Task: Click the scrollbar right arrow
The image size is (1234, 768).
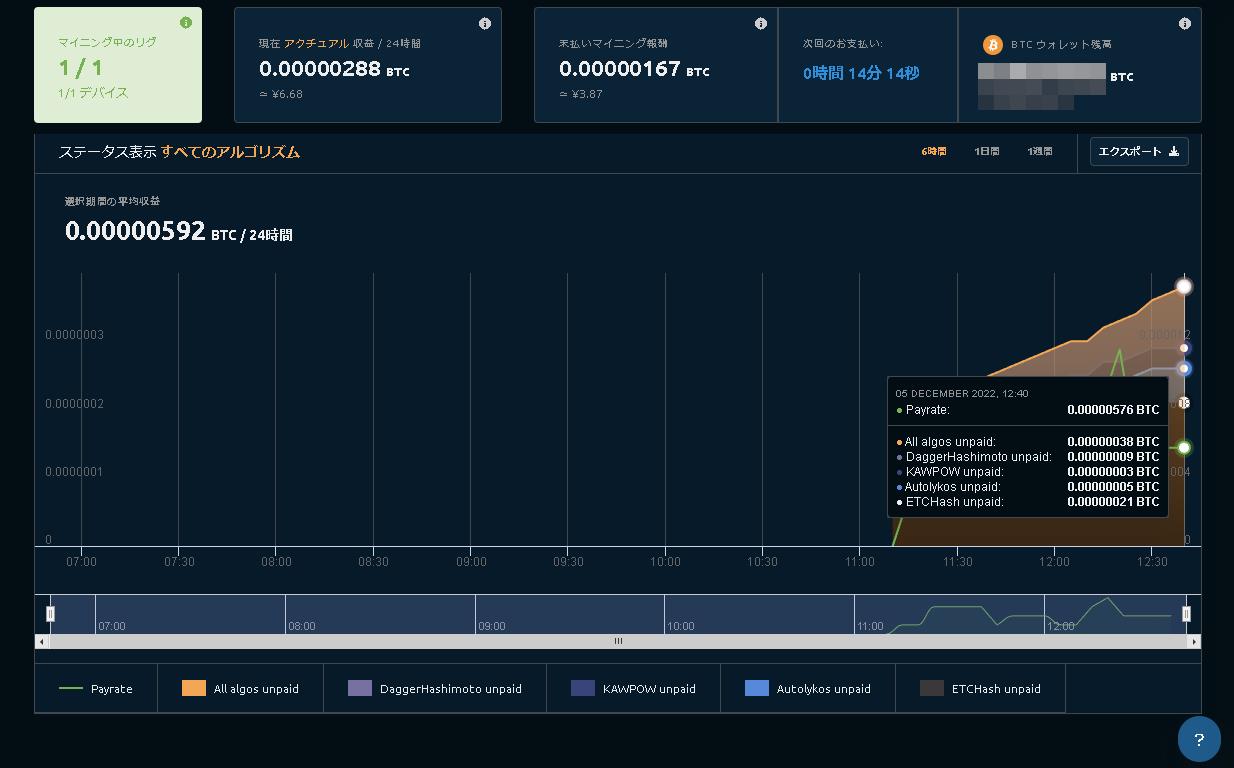Action: click(1194, 641)
